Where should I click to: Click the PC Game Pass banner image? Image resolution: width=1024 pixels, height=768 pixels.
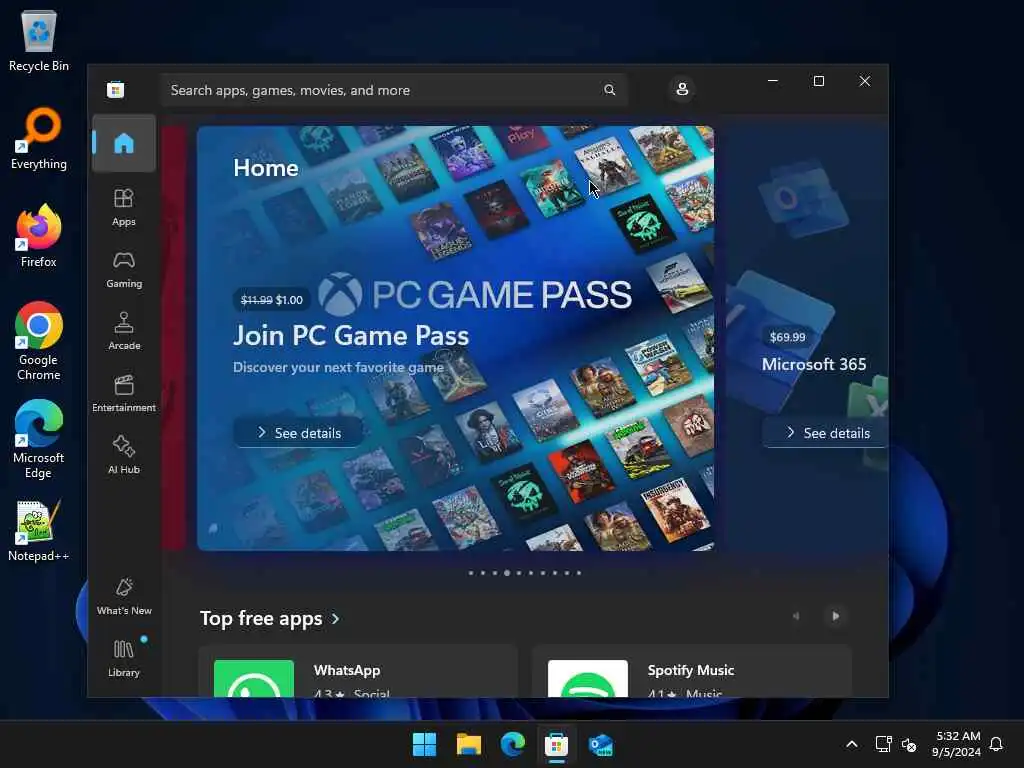pyautogui.click(x=455, y=338)
